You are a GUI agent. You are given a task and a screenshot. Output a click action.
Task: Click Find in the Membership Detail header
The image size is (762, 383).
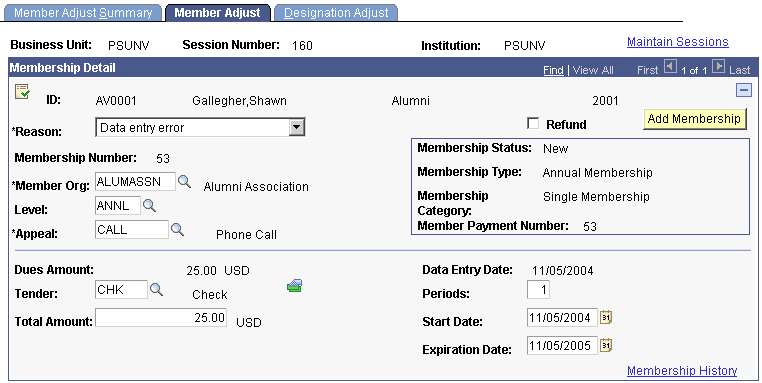(553, 70)
